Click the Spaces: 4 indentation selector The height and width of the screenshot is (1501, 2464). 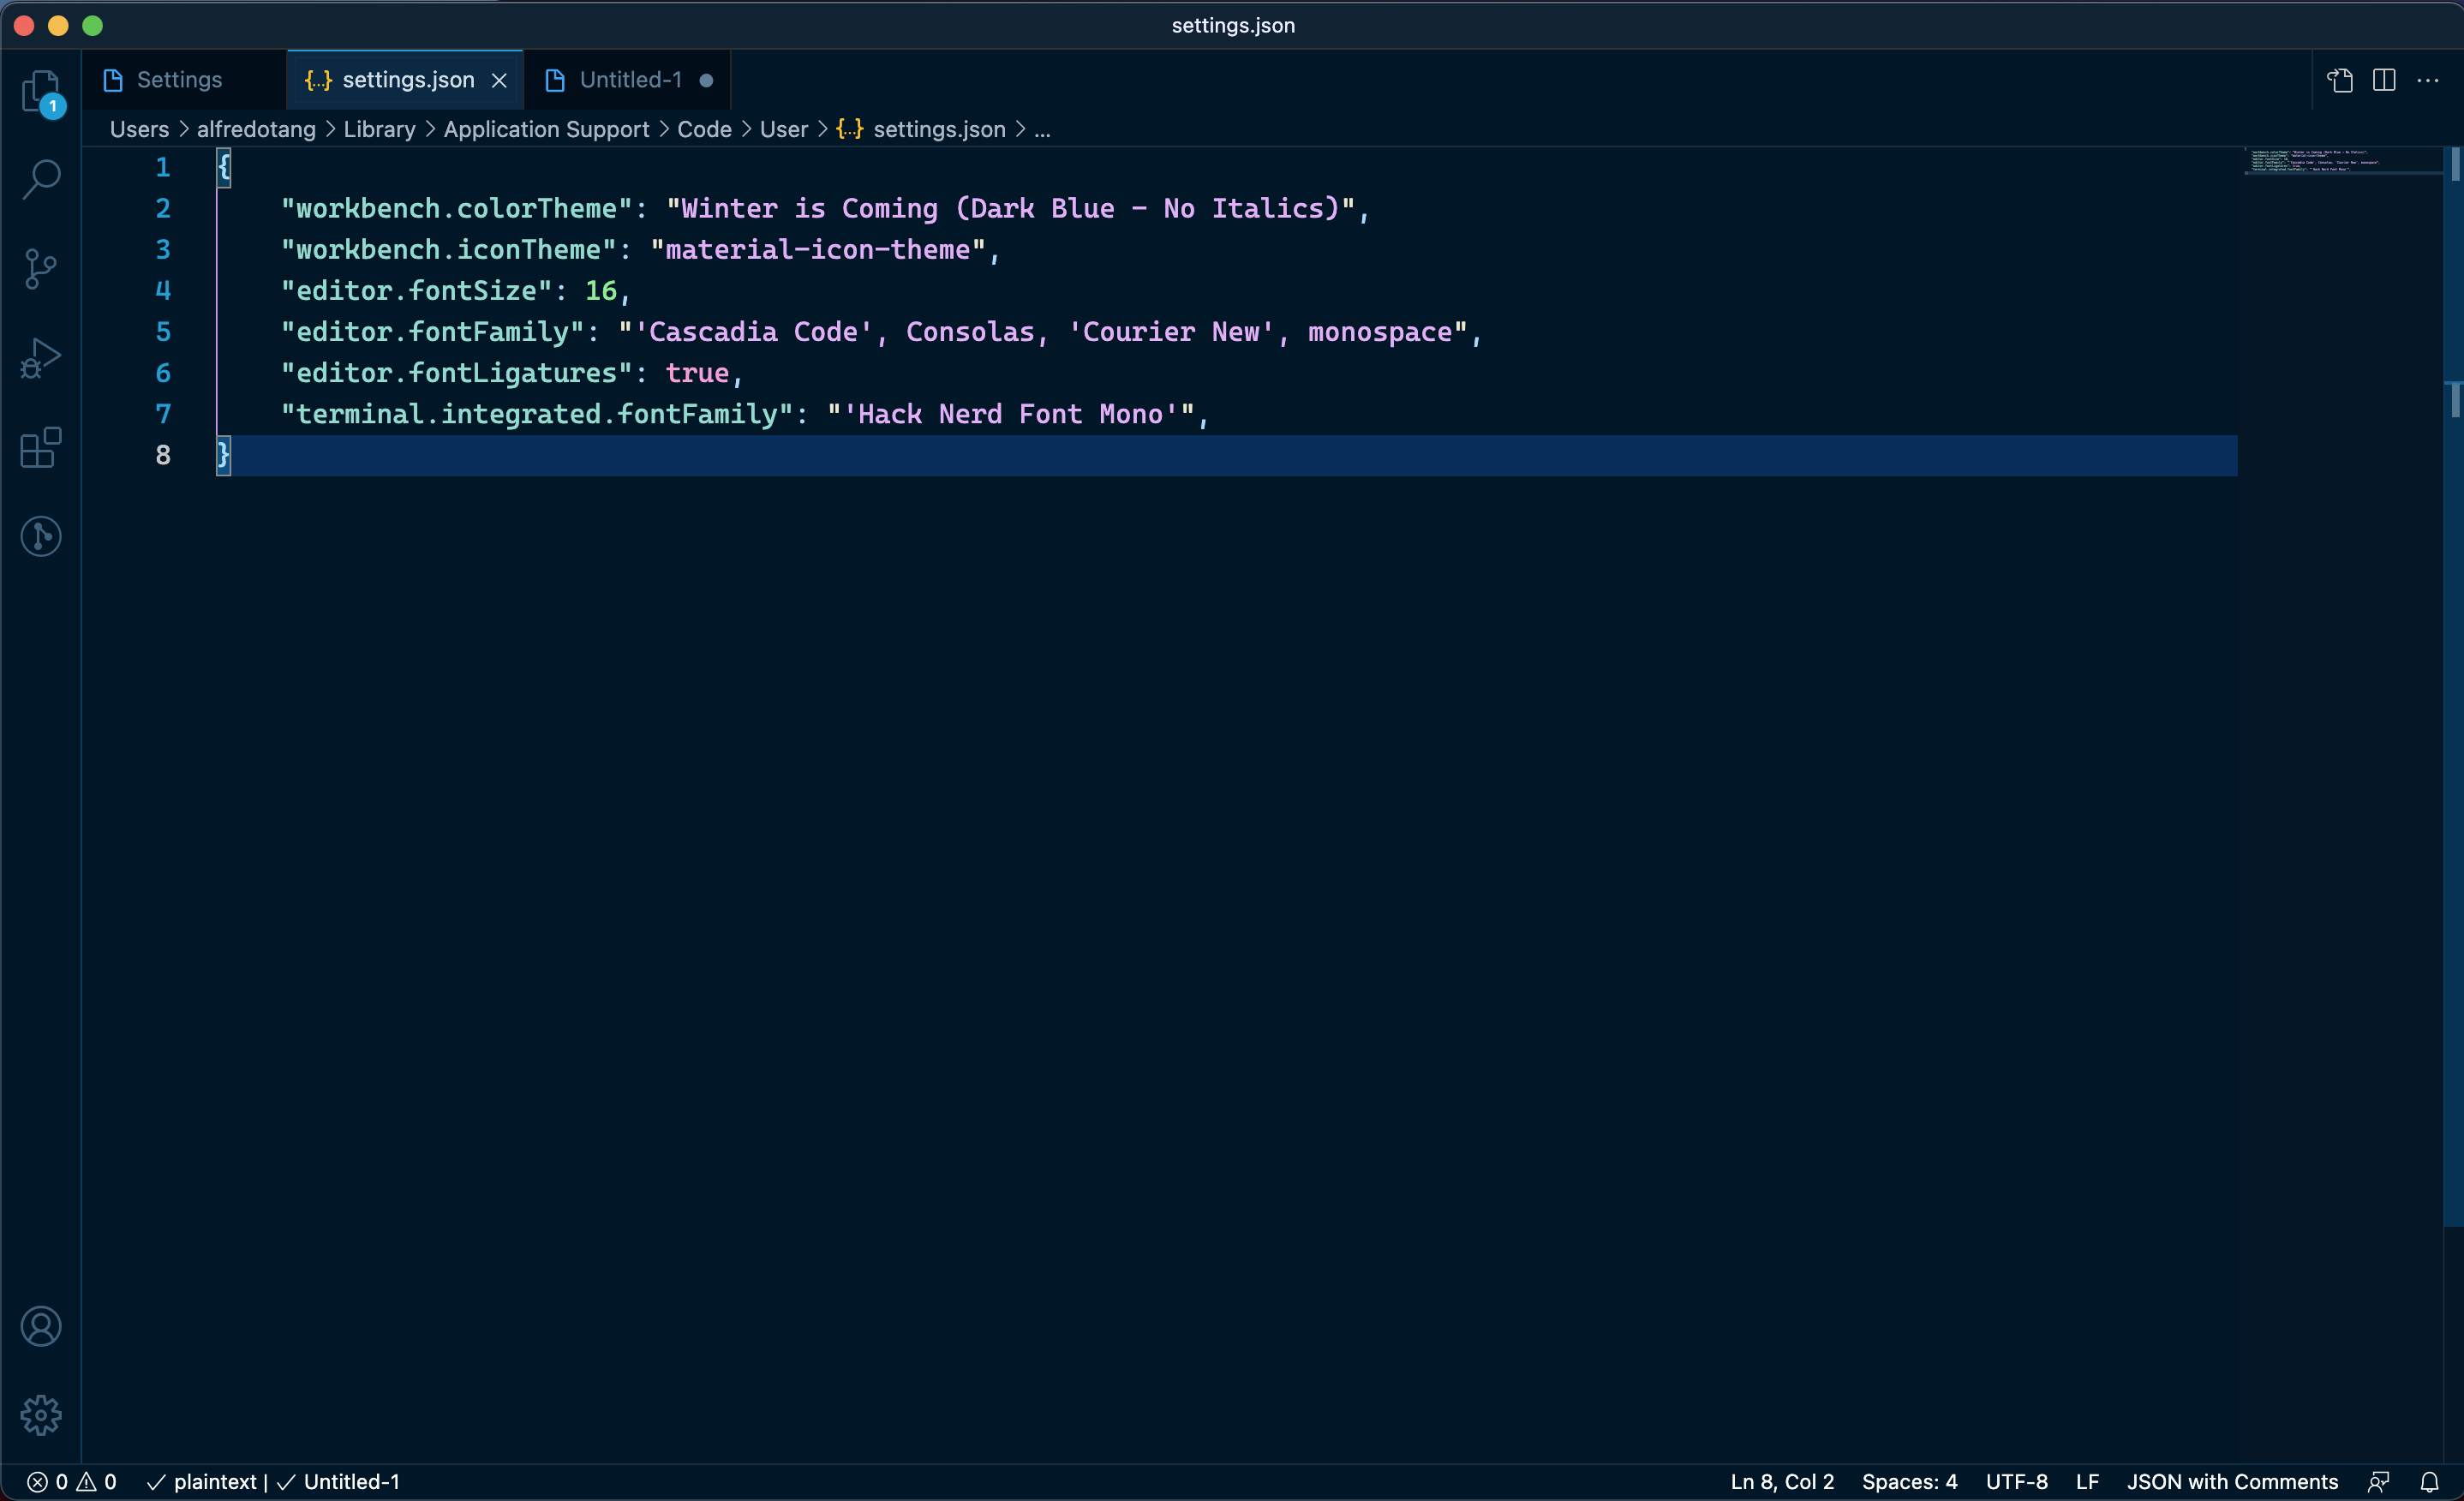(x=1909, y=1481)
